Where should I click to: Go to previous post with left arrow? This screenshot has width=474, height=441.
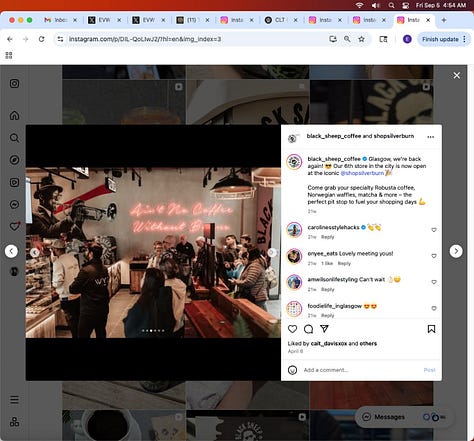coord(11,251)
